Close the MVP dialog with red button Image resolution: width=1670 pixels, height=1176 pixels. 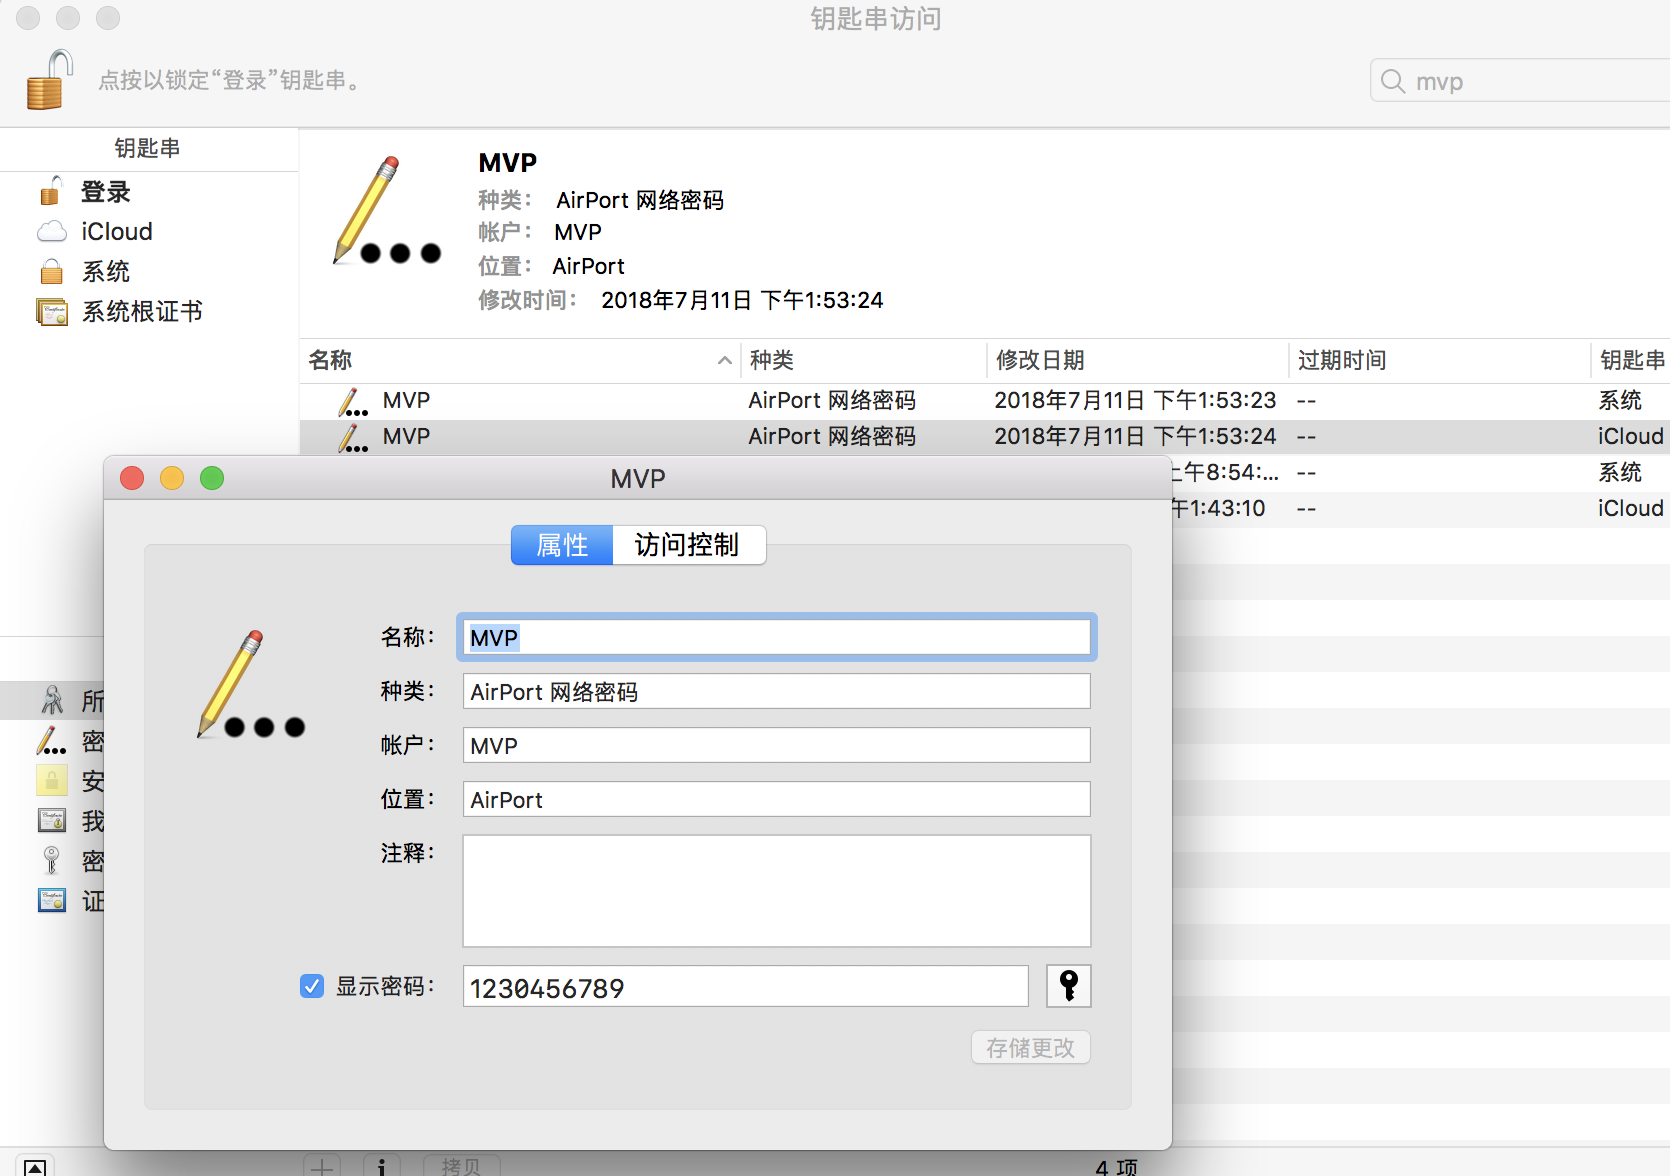pyautogui.click(x=132, y=478)
